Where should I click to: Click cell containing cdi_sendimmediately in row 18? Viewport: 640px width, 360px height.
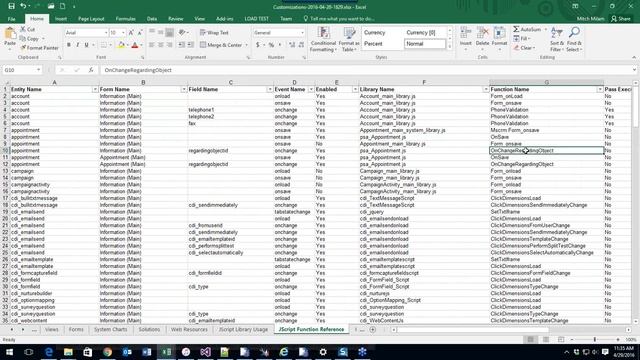230,205
